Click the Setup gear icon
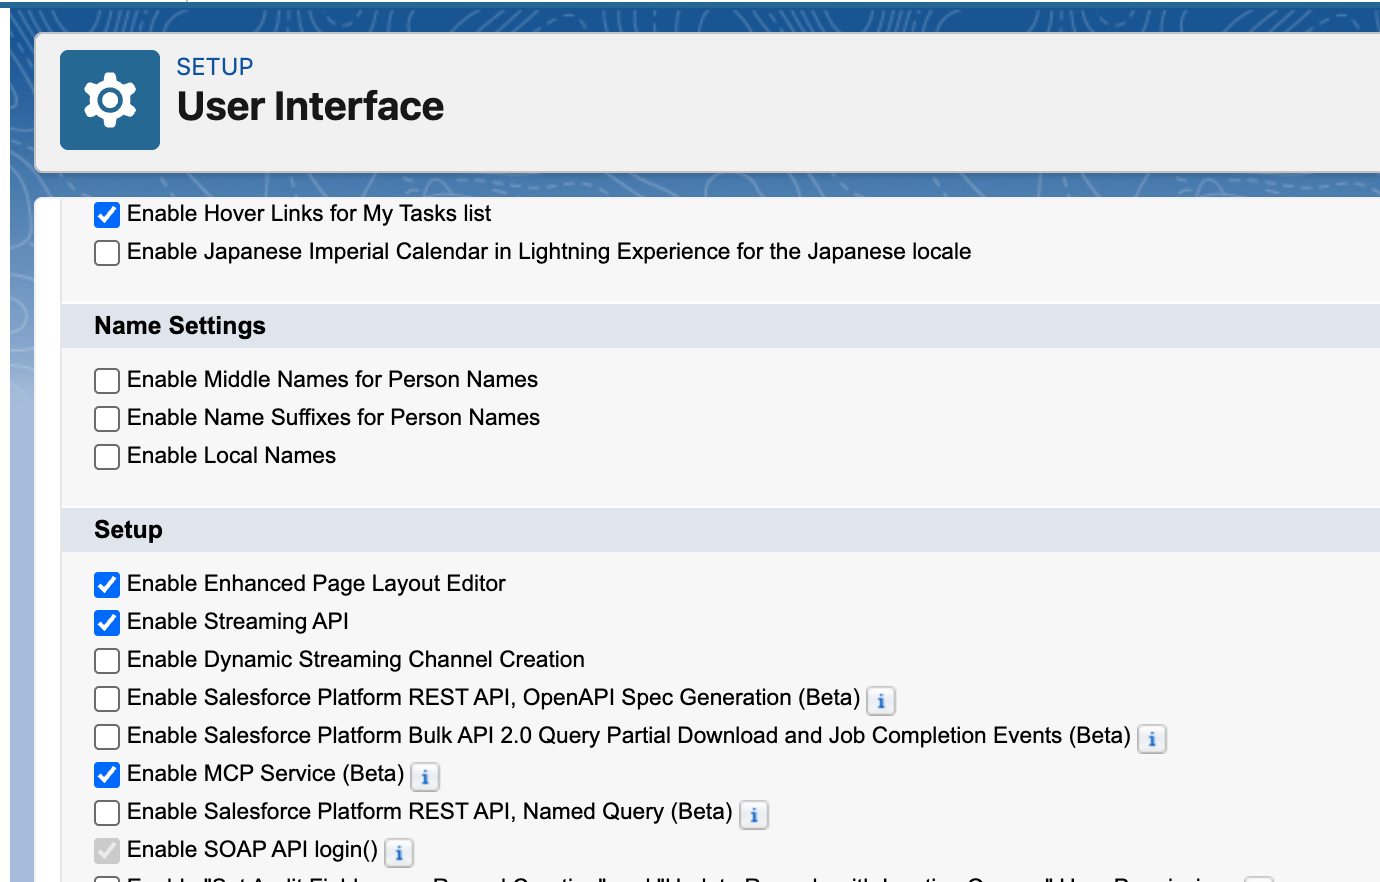Viewport: 1380px width, 882px height. coord(110,99)
